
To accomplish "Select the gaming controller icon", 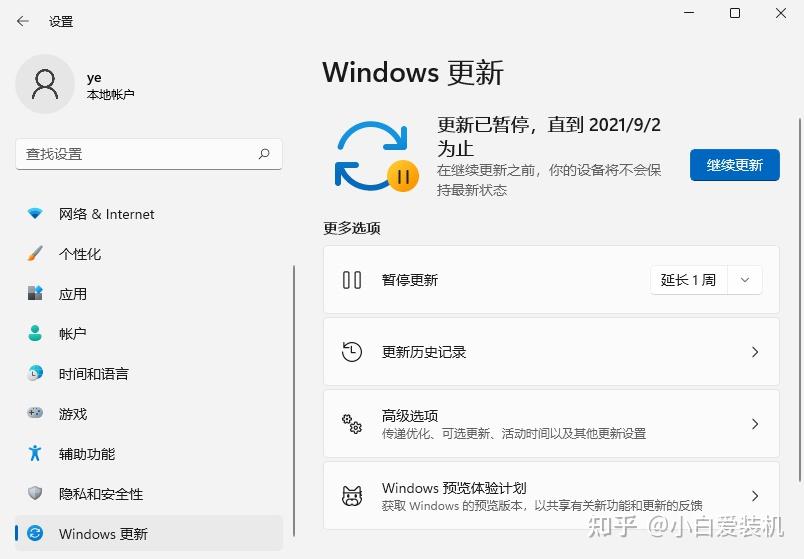I will pyautogui.click(x=35, y=413).
